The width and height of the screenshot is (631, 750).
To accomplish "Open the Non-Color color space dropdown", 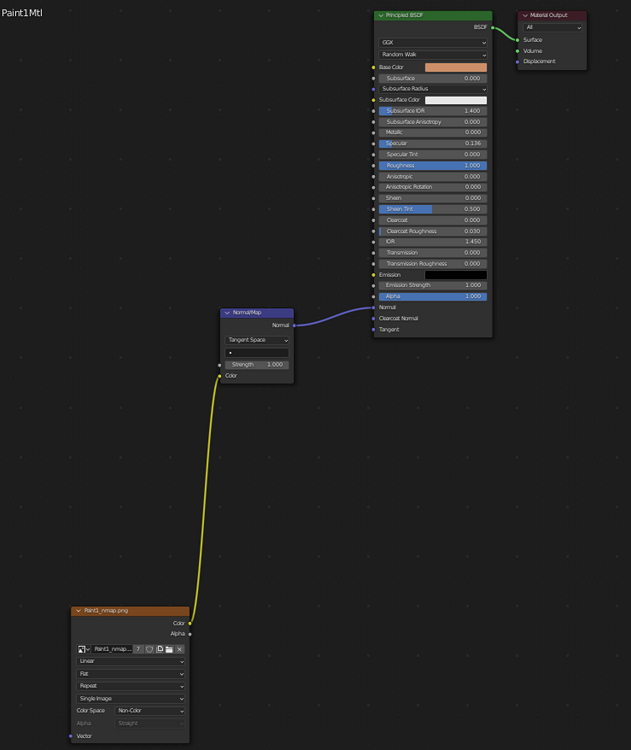I will 150,711.
